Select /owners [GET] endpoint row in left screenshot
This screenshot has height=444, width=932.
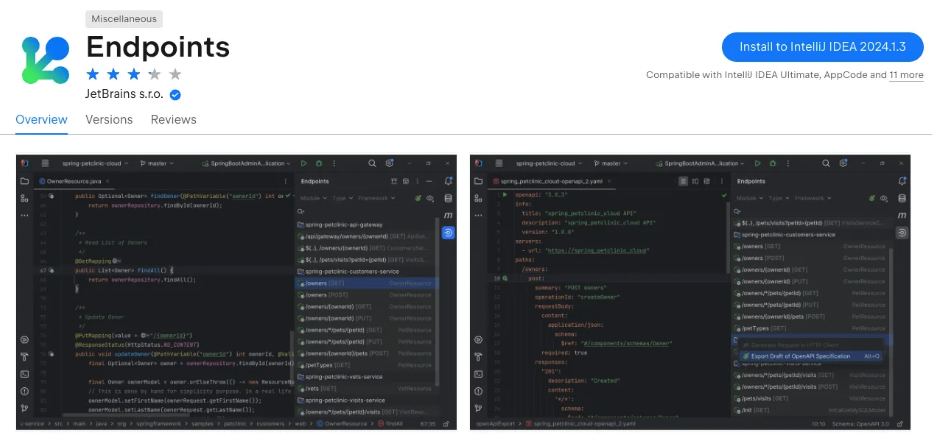367,284
